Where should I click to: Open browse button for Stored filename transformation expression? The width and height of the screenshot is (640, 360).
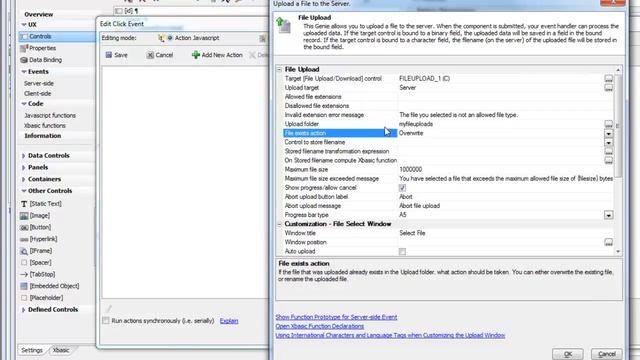[x=608, y=151]
